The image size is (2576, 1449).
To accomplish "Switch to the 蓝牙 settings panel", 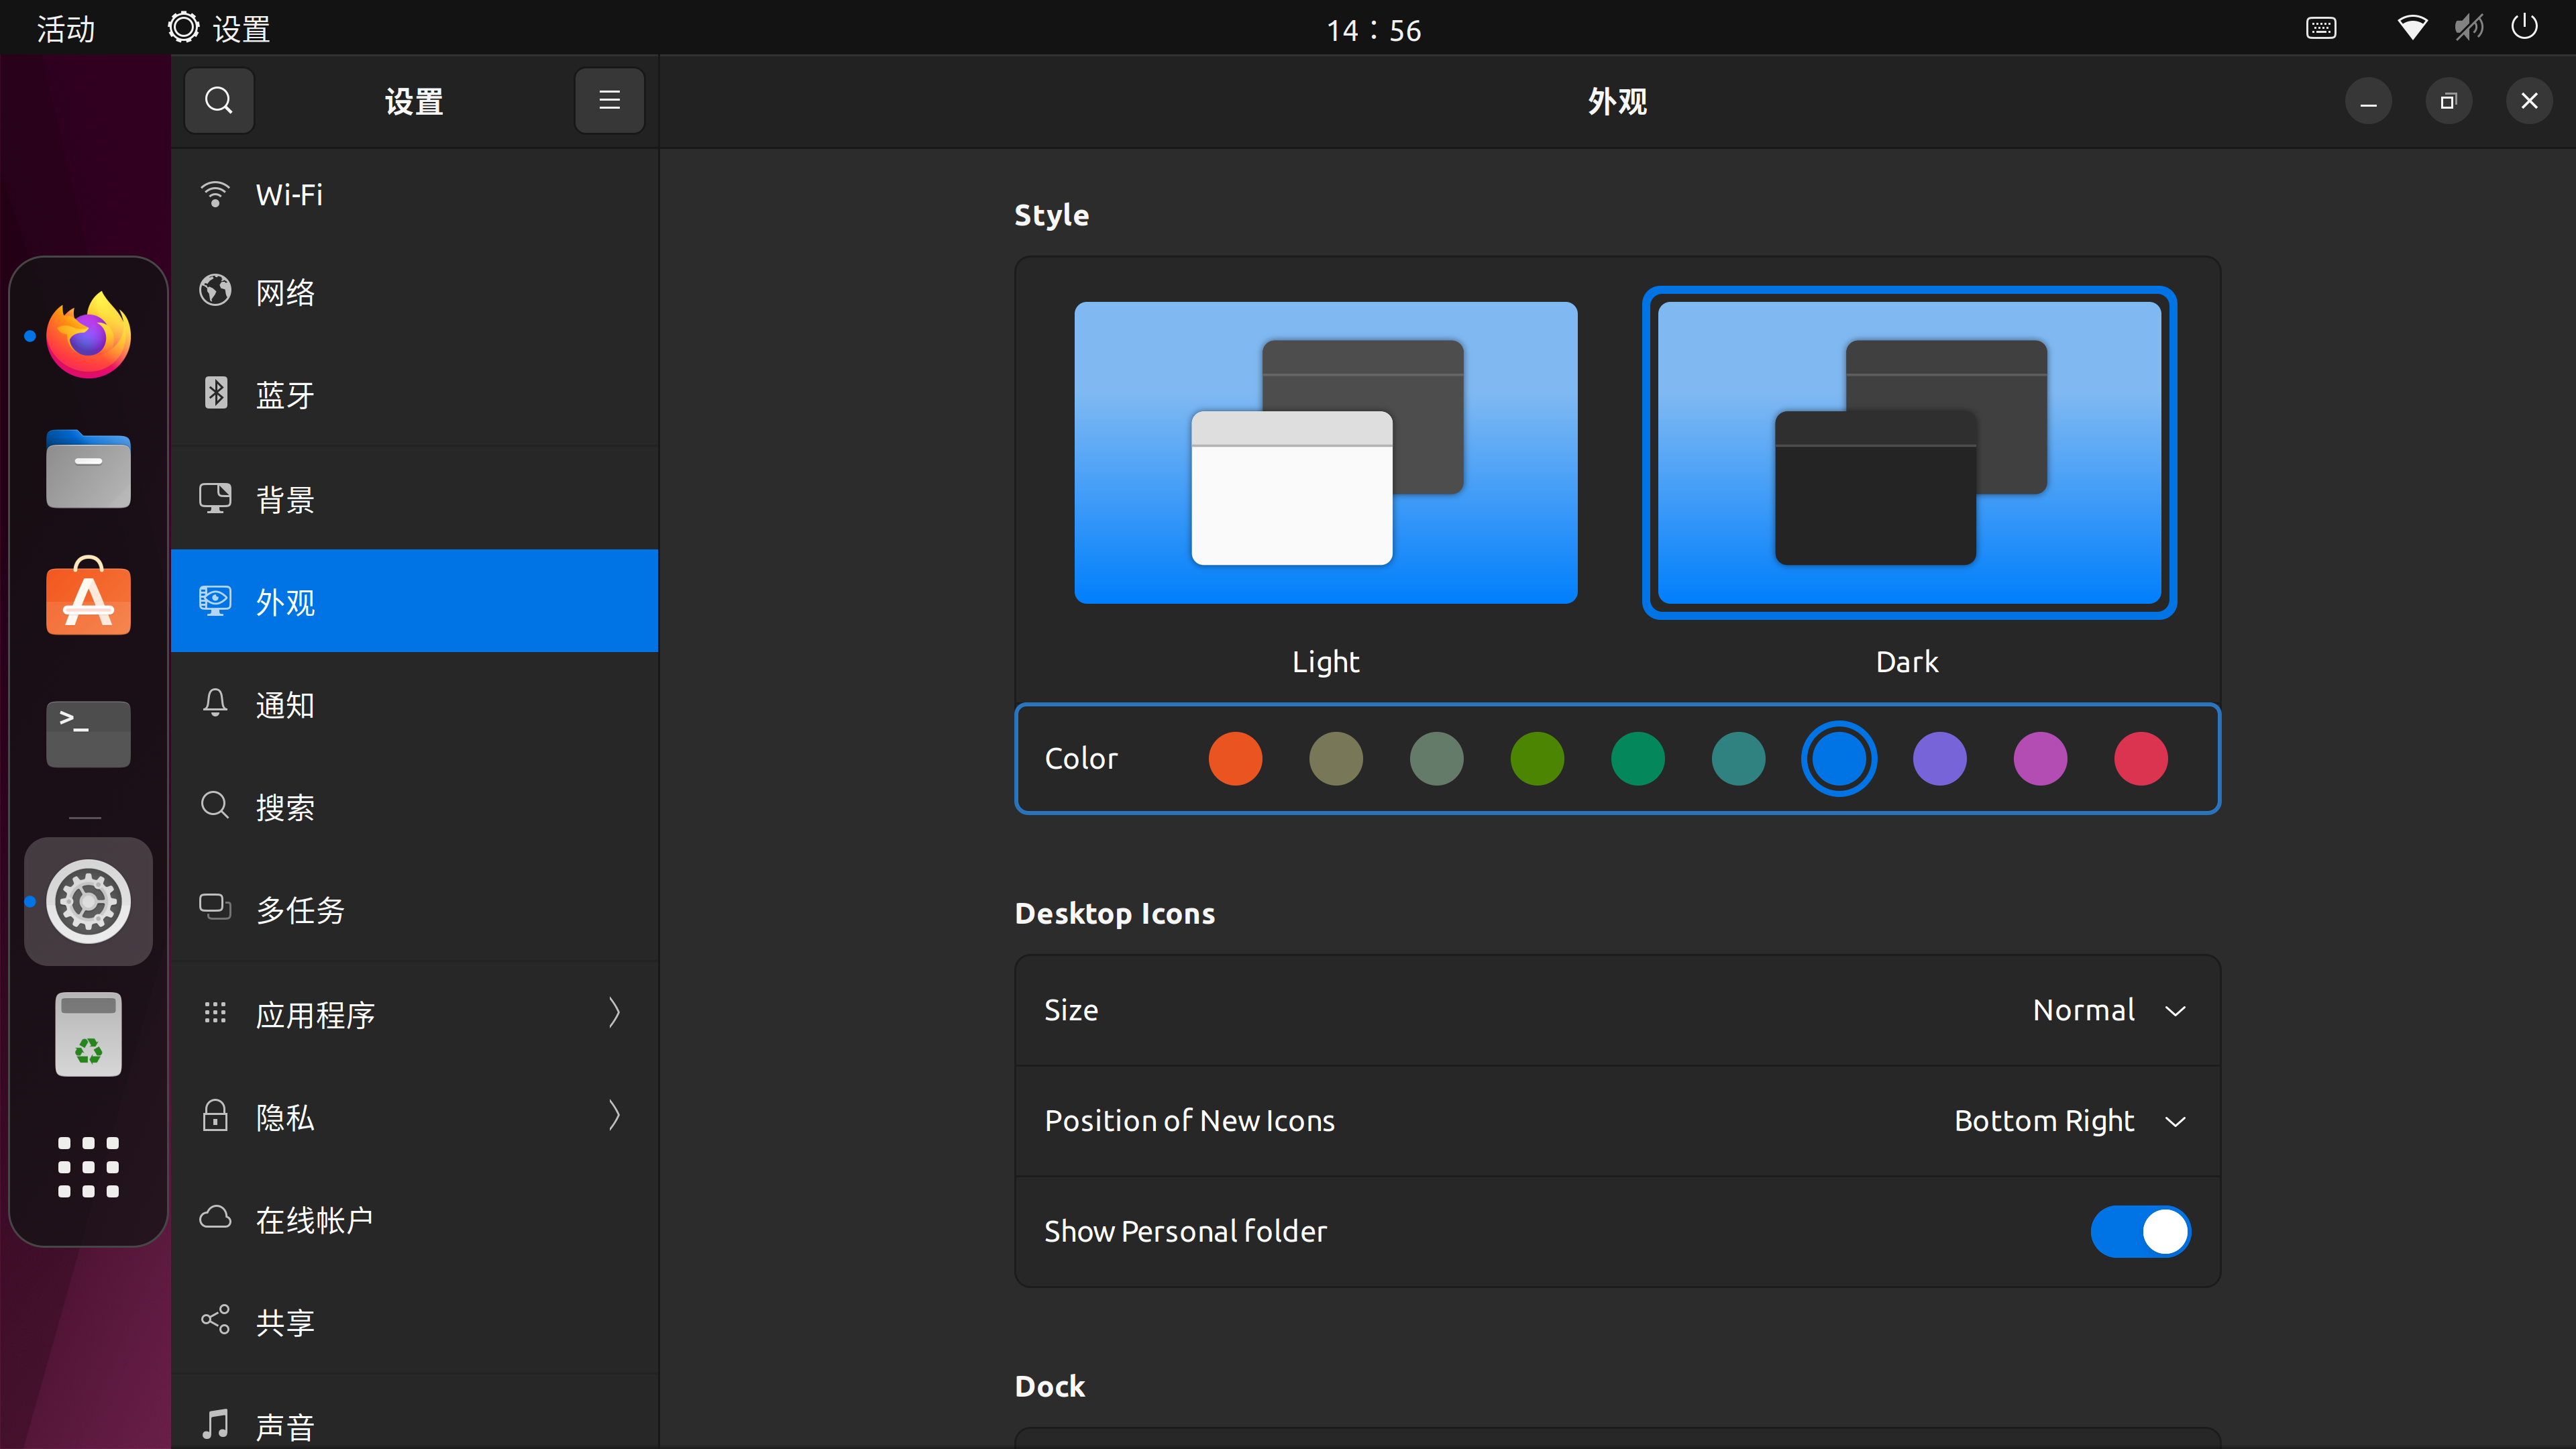I will (414, 394).
